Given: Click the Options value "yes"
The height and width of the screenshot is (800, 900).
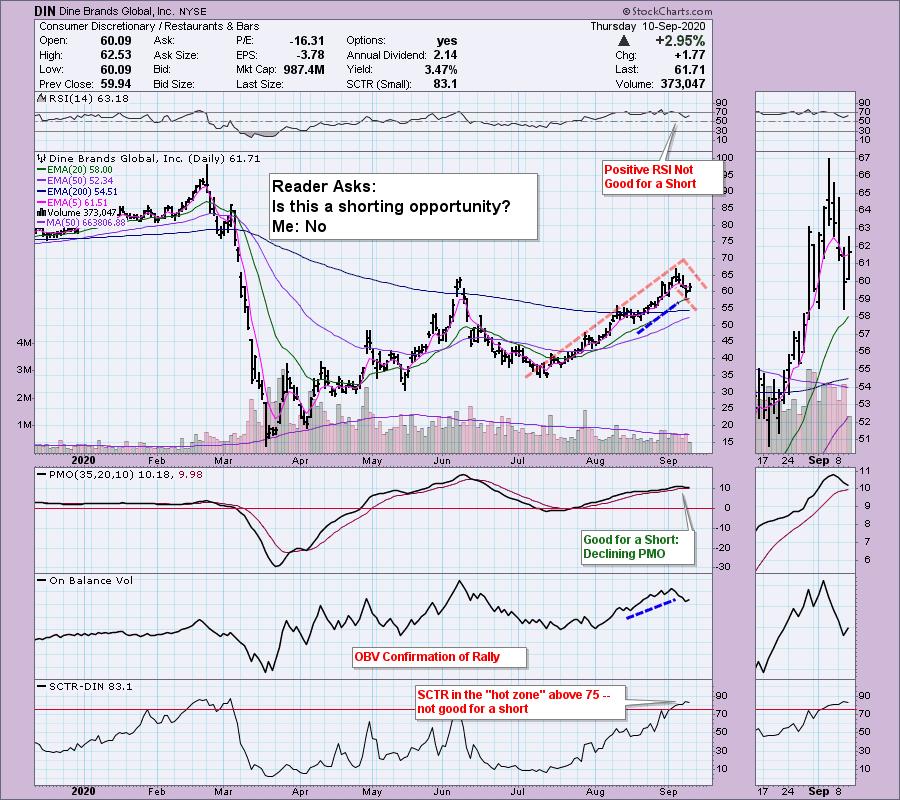Looking at the screenshot, I should pos(447,41).
